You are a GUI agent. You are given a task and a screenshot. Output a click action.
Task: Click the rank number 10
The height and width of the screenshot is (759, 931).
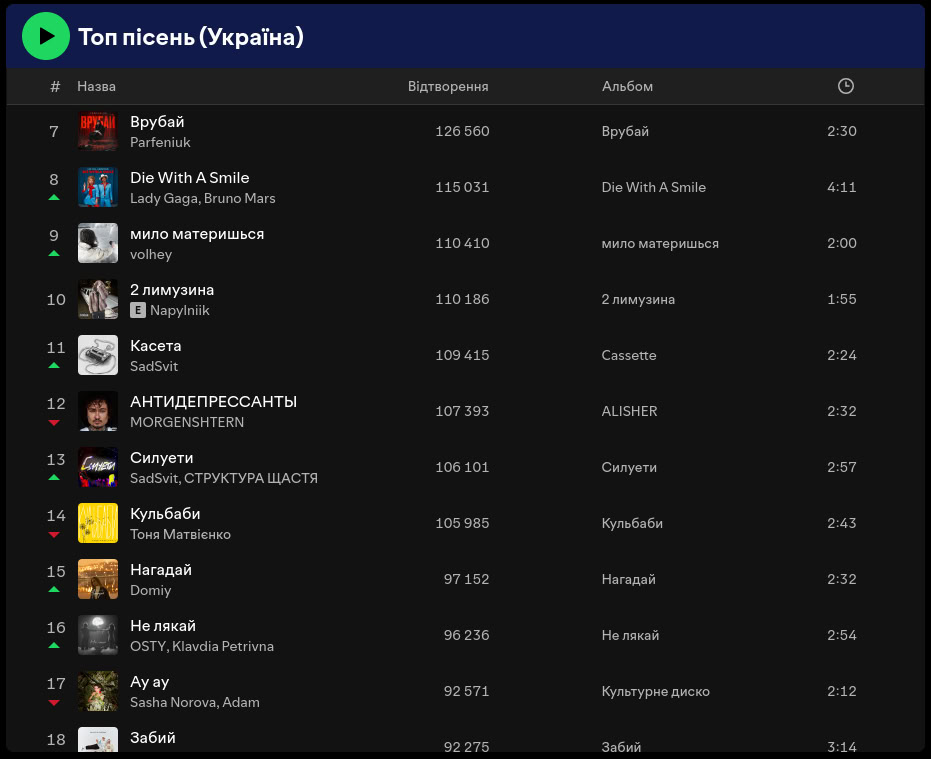[x=56, y=300]
